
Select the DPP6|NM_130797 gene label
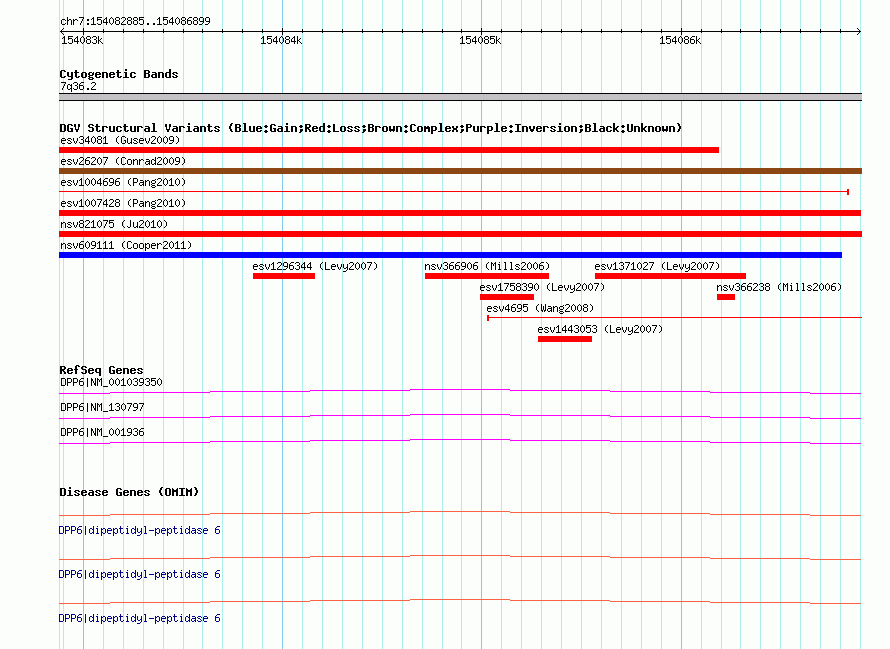pyautogui.click(x=102, y=407)
